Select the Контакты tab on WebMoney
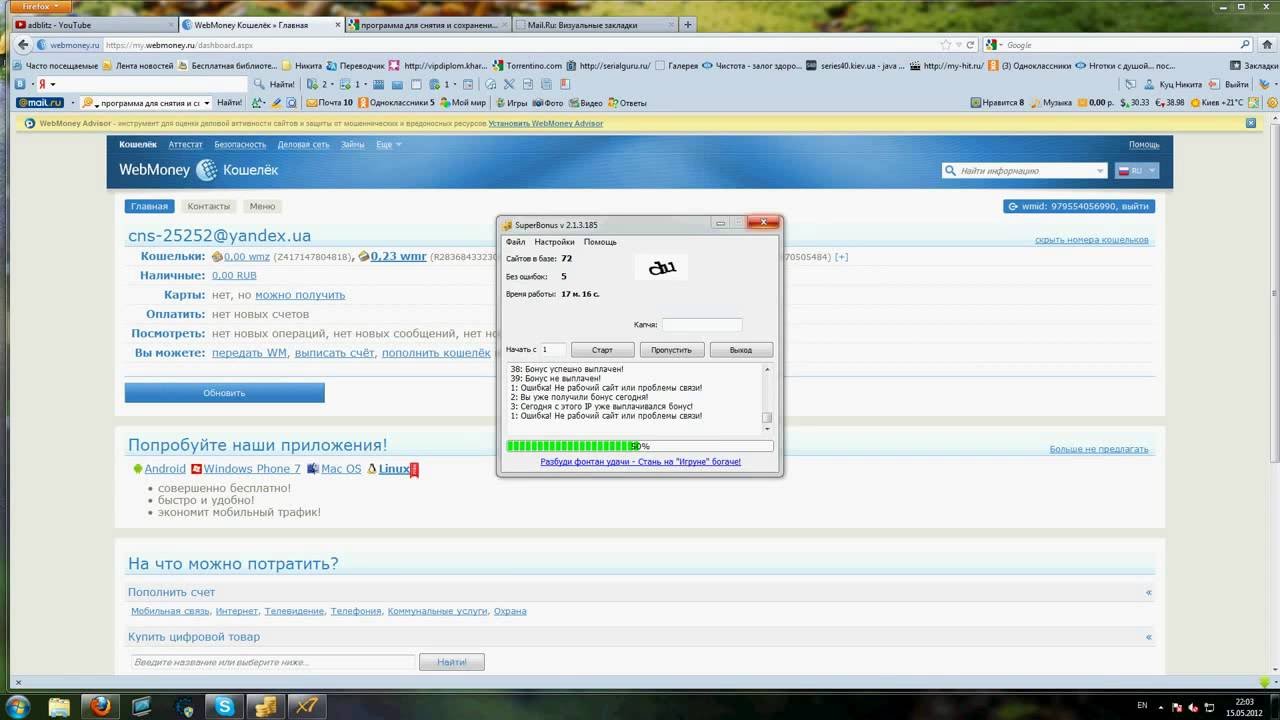 click(208, 206)
